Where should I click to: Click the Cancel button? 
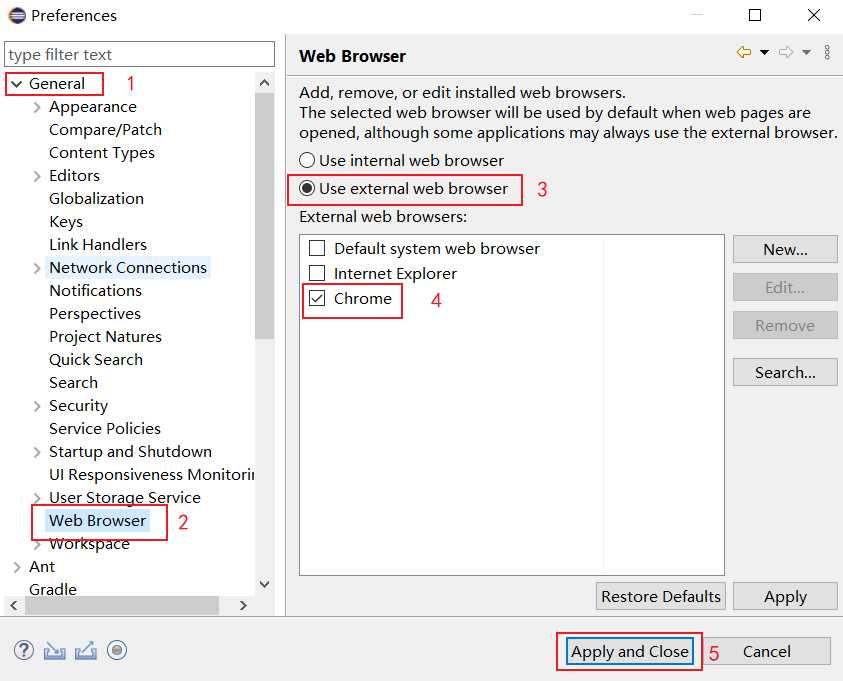tap(767, 651)
